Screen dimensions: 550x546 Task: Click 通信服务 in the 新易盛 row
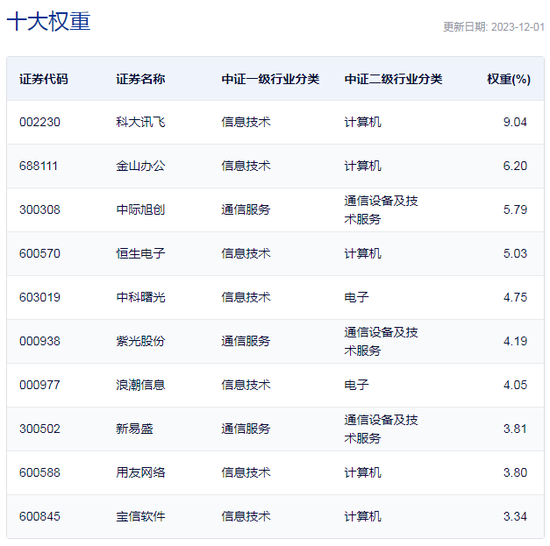click(x=246, y=429)
